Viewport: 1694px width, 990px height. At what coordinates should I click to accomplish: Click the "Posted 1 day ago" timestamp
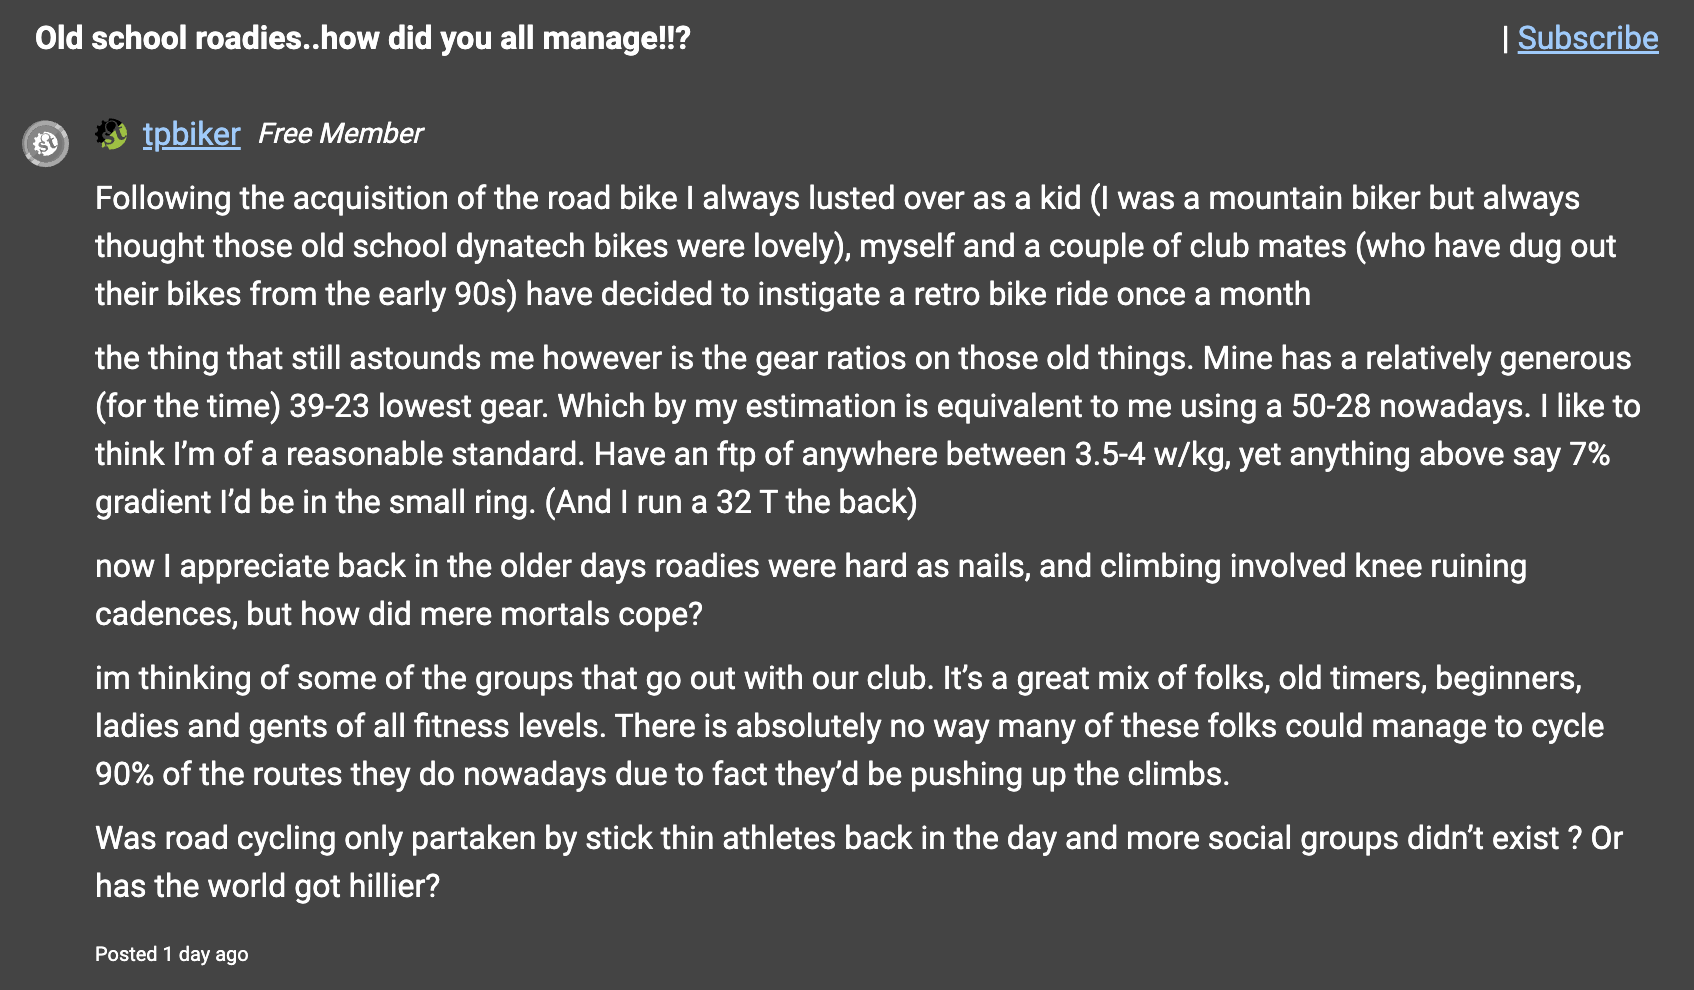pyautogui.click(x=171, y=954)
